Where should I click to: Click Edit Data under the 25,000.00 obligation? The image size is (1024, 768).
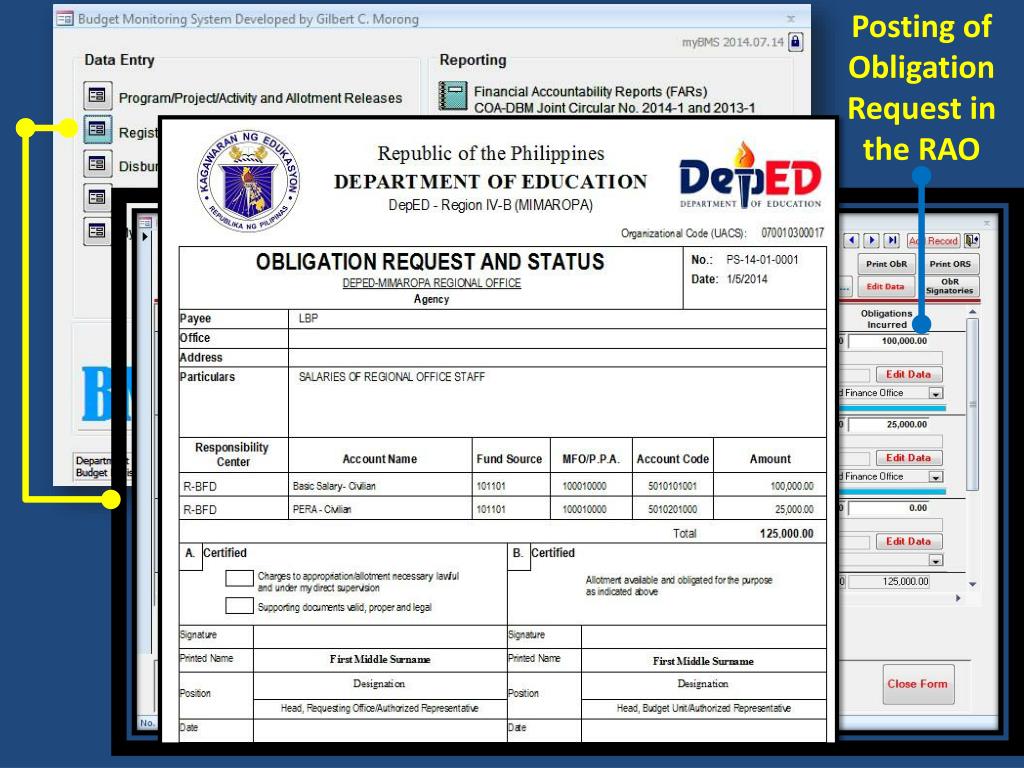(908, 458)
